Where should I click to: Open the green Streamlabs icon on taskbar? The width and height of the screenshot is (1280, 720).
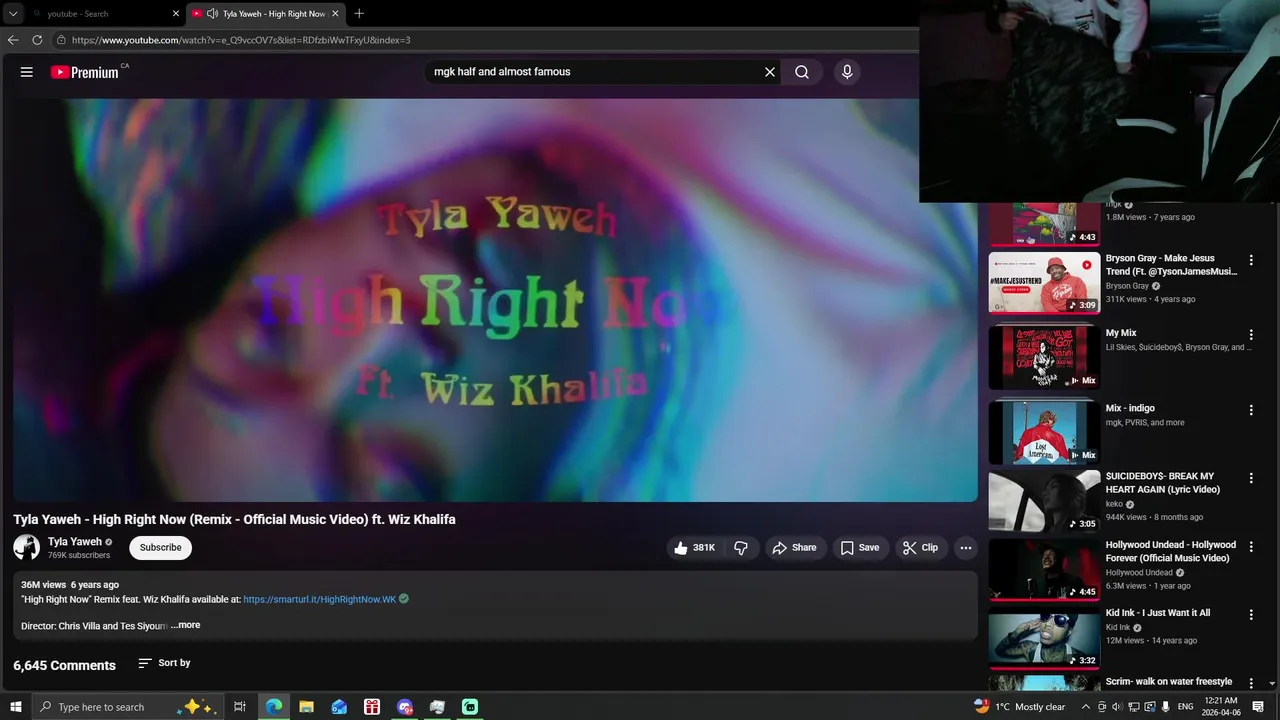coord(470,707)
